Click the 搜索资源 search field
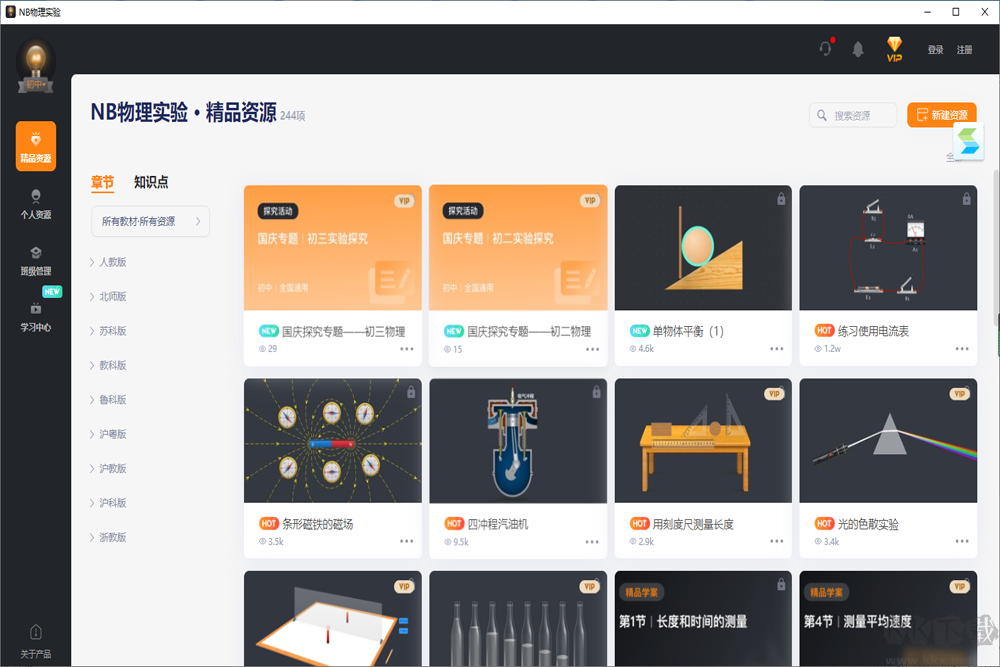The height and width of the screenshot is (667, 1000). pos(855,114)
